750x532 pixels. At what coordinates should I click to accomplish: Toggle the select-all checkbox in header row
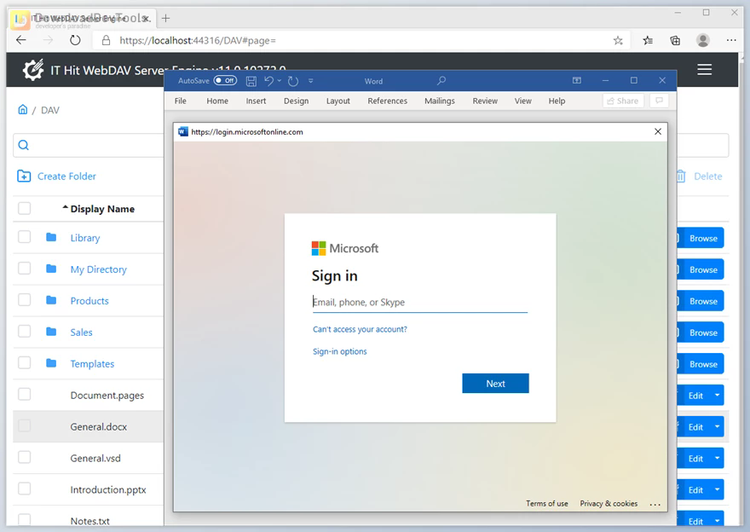(x=24, y=209)
